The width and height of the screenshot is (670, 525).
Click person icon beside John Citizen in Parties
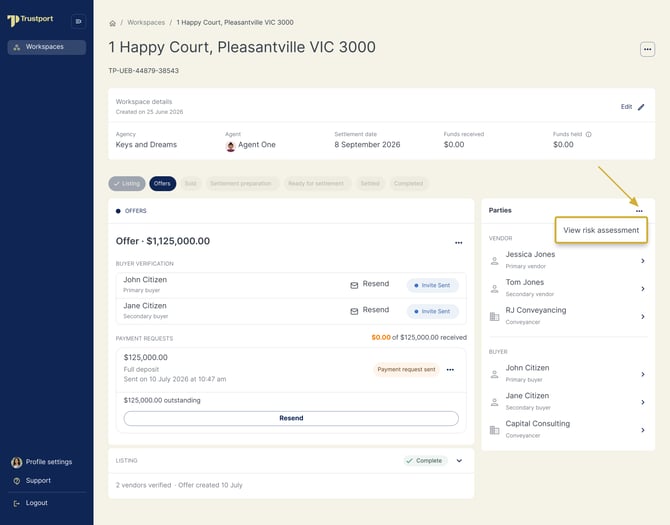pyautogui.click(x=494, y=375)
